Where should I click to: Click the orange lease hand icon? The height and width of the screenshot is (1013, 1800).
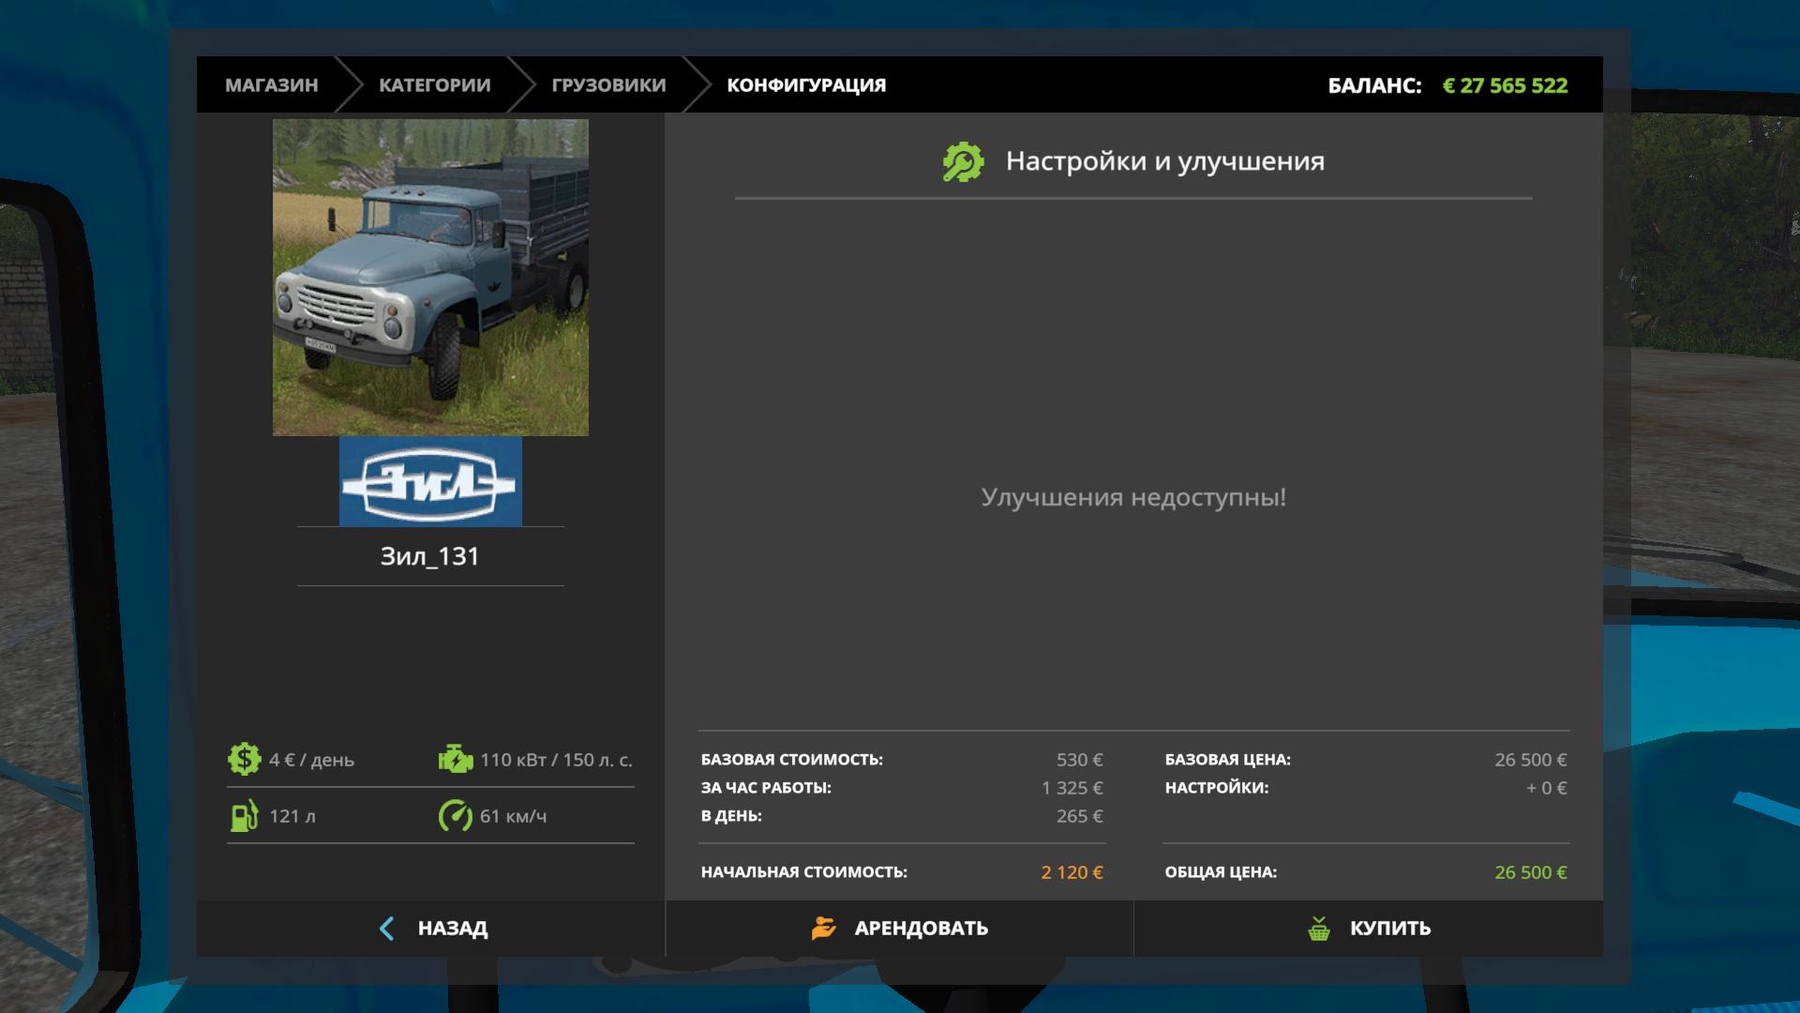[x=823, y=928]
